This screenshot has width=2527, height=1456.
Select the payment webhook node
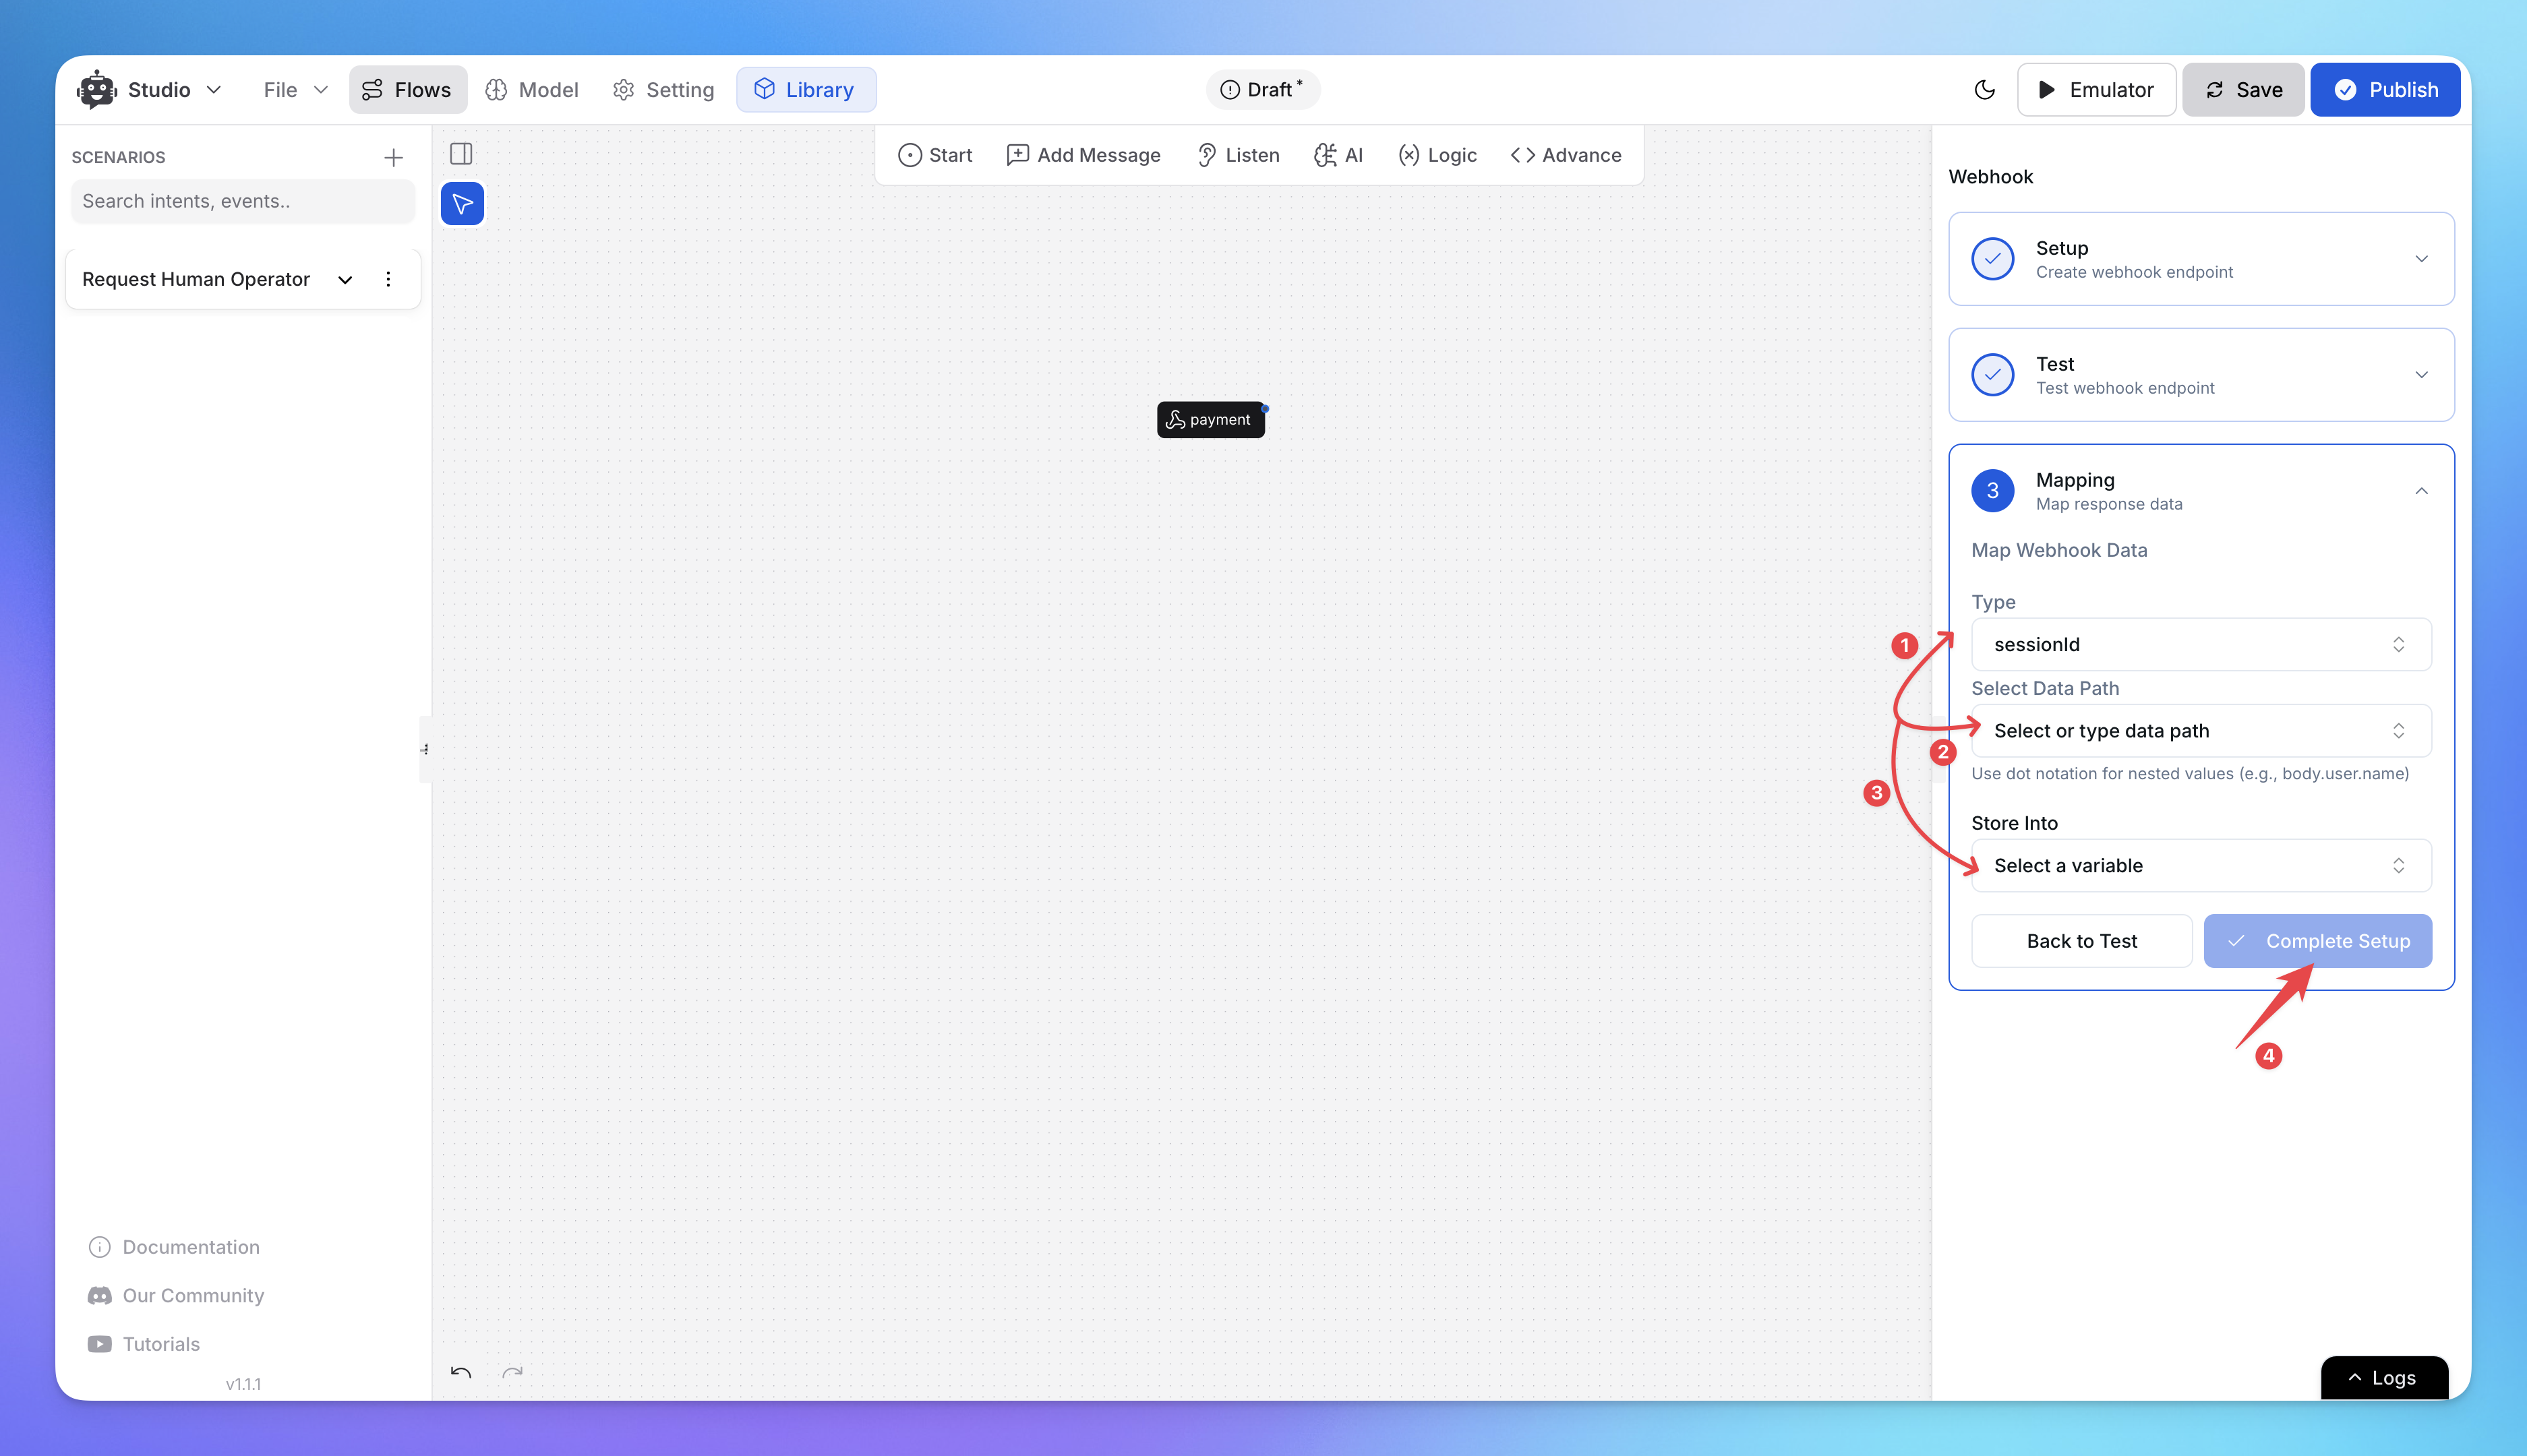click(x=1210, y=420)
